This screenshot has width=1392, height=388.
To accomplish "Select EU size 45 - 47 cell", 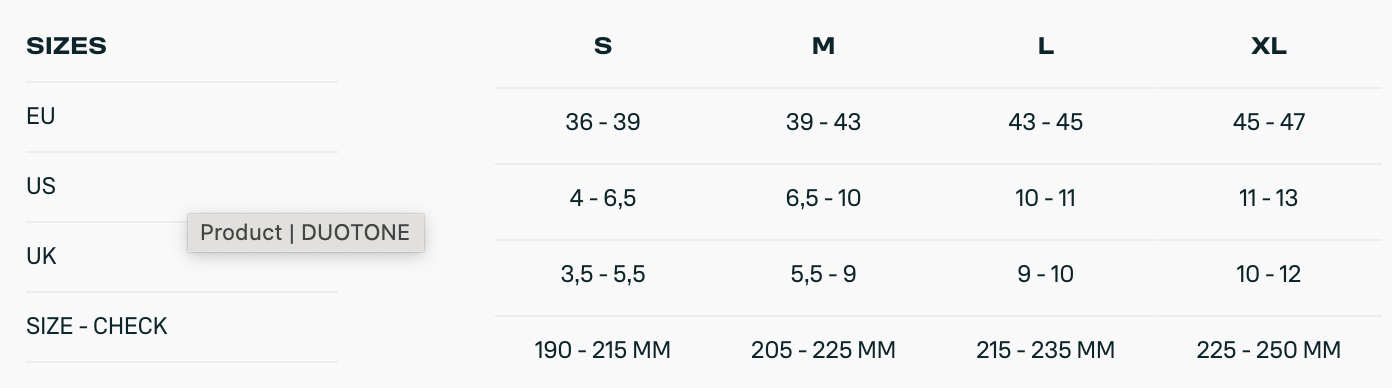I will (1269, 122).
